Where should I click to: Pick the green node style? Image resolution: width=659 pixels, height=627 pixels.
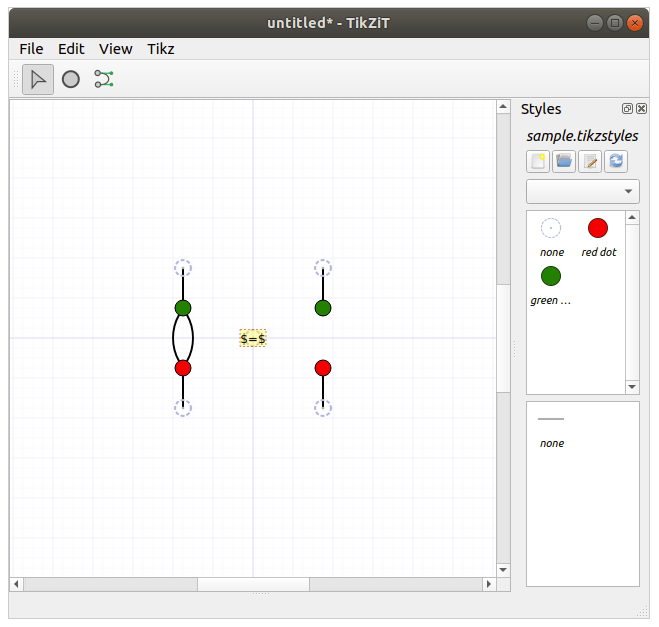[x=551, y=276]
